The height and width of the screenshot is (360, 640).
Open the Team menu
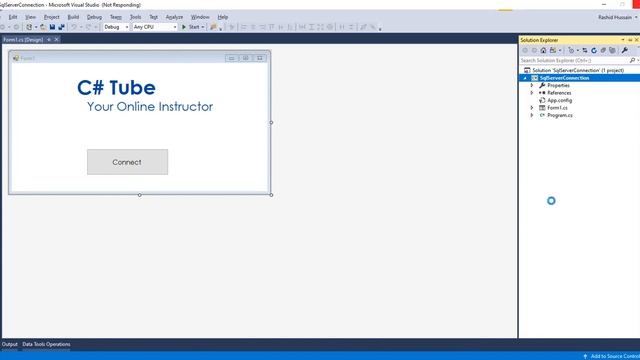tap(116, 17)
